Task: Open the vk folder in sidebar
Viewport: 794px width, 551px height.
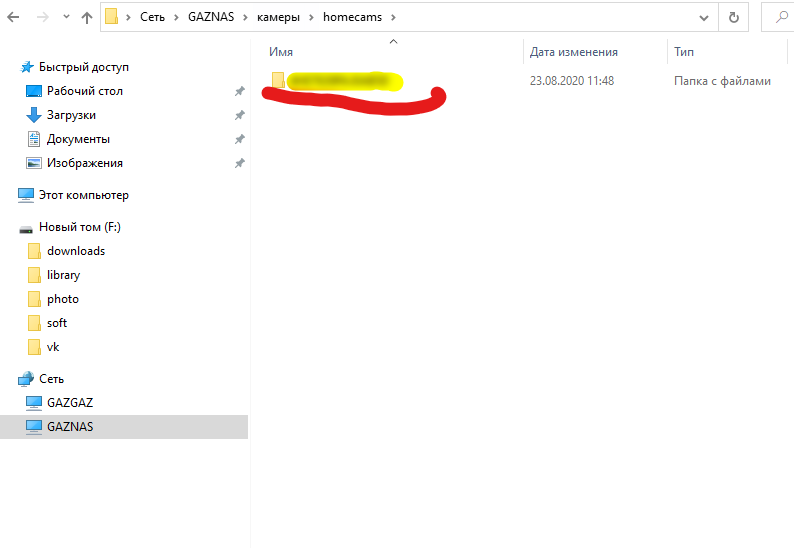Action: 53,347
